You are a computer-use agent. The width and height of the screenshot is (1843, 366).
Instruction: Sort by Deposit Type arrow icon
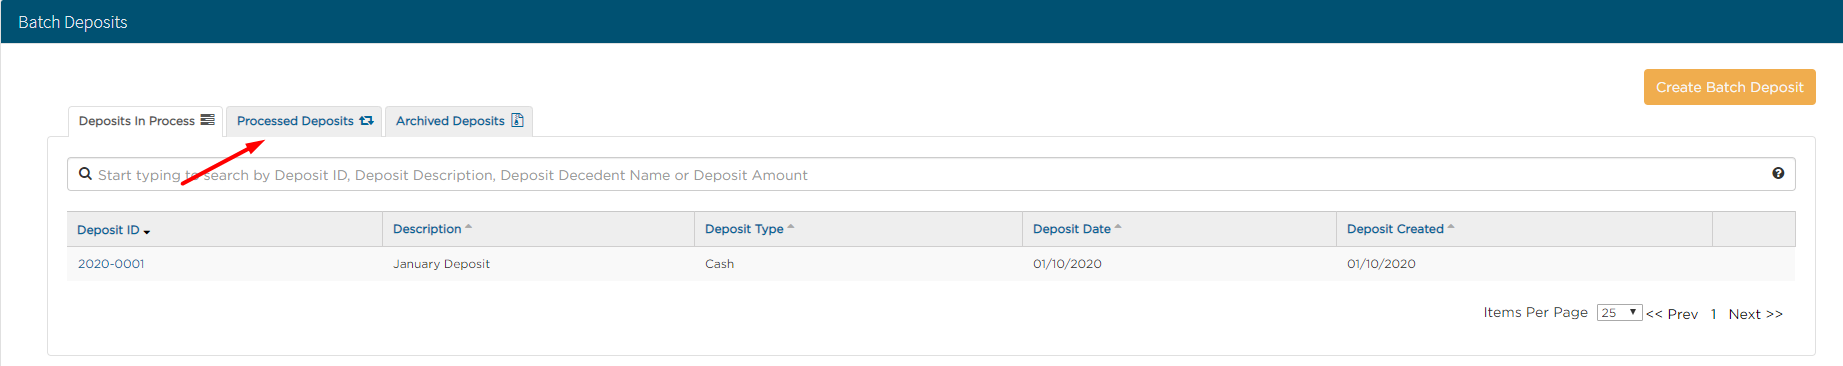click(791, 227)
